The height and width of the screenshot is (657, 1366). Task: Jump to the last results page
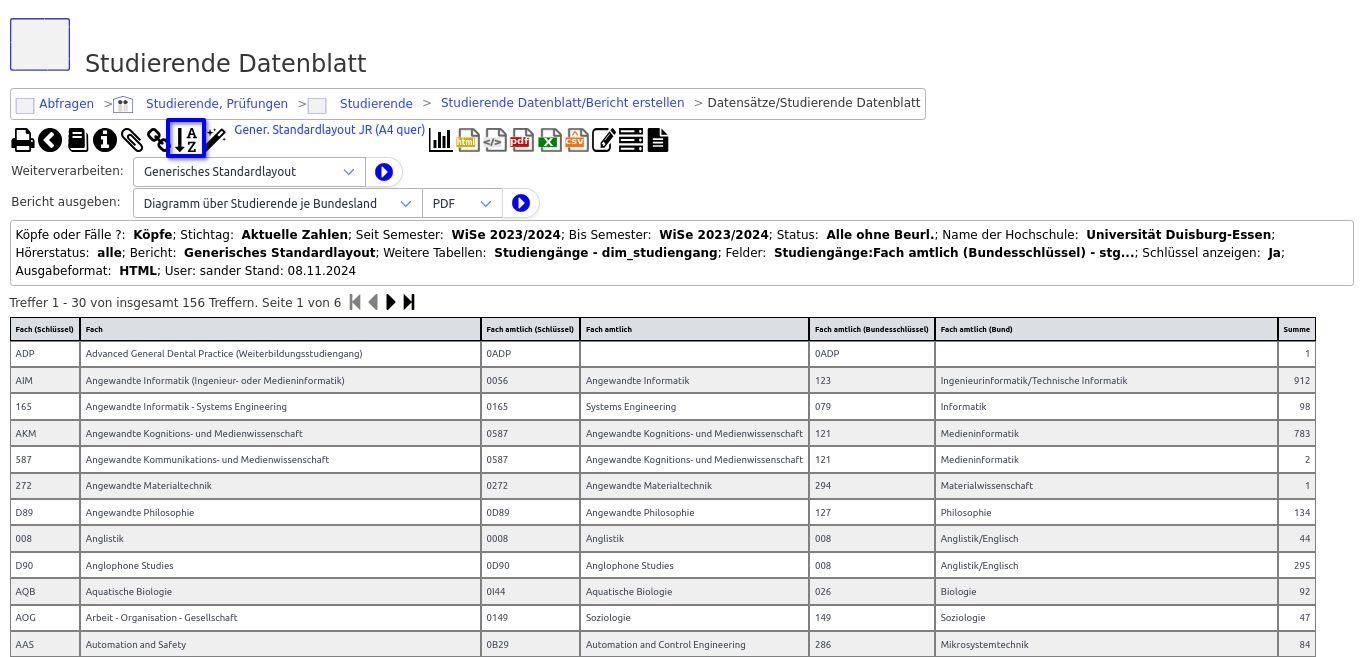[409, 303]
